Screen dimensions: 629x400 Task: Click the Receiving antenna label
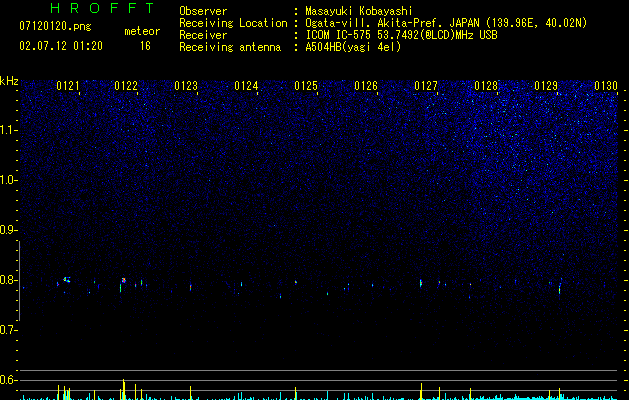pyautogui.click(x=230, y=47)
